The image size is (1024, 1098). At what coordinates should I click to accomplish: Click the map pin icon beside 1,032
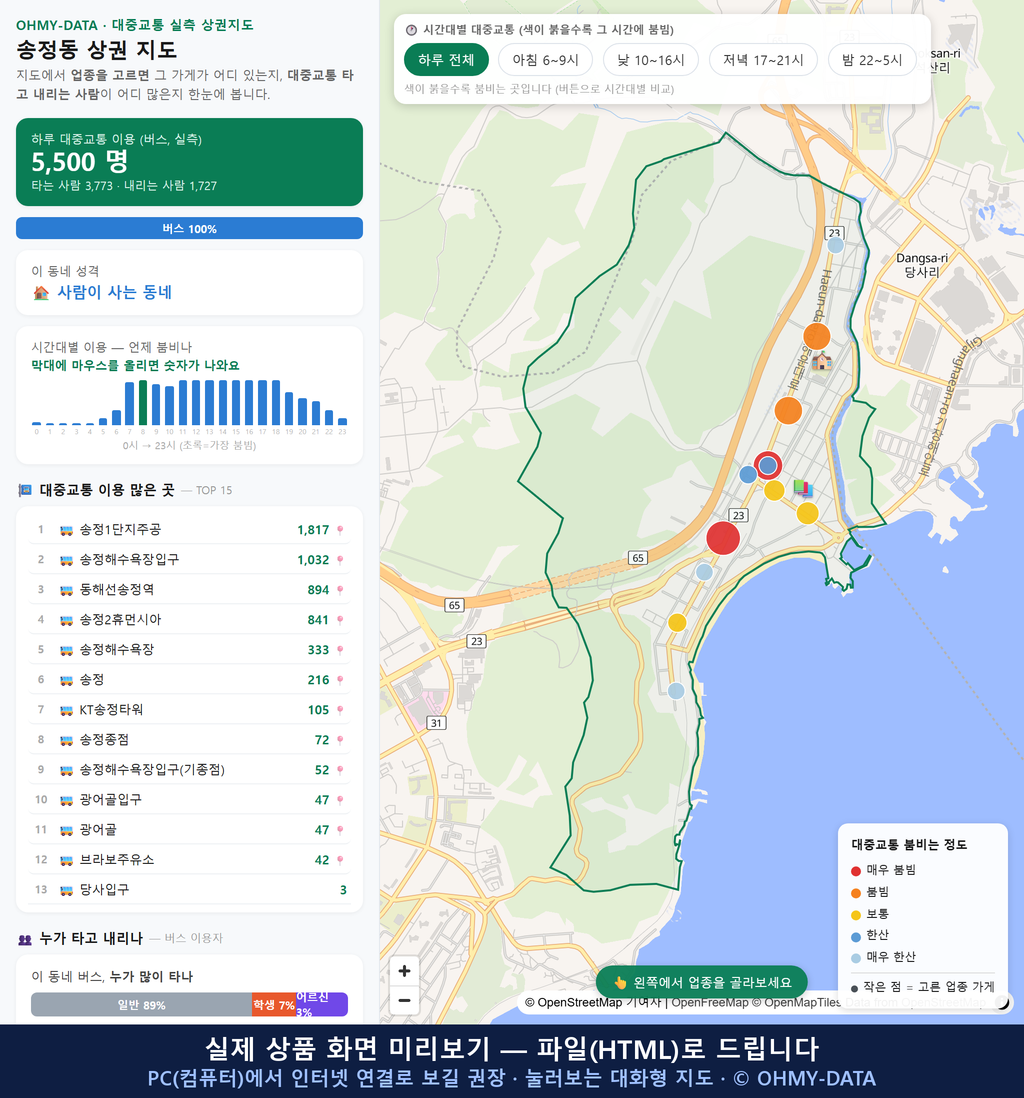tap(340, 560)
